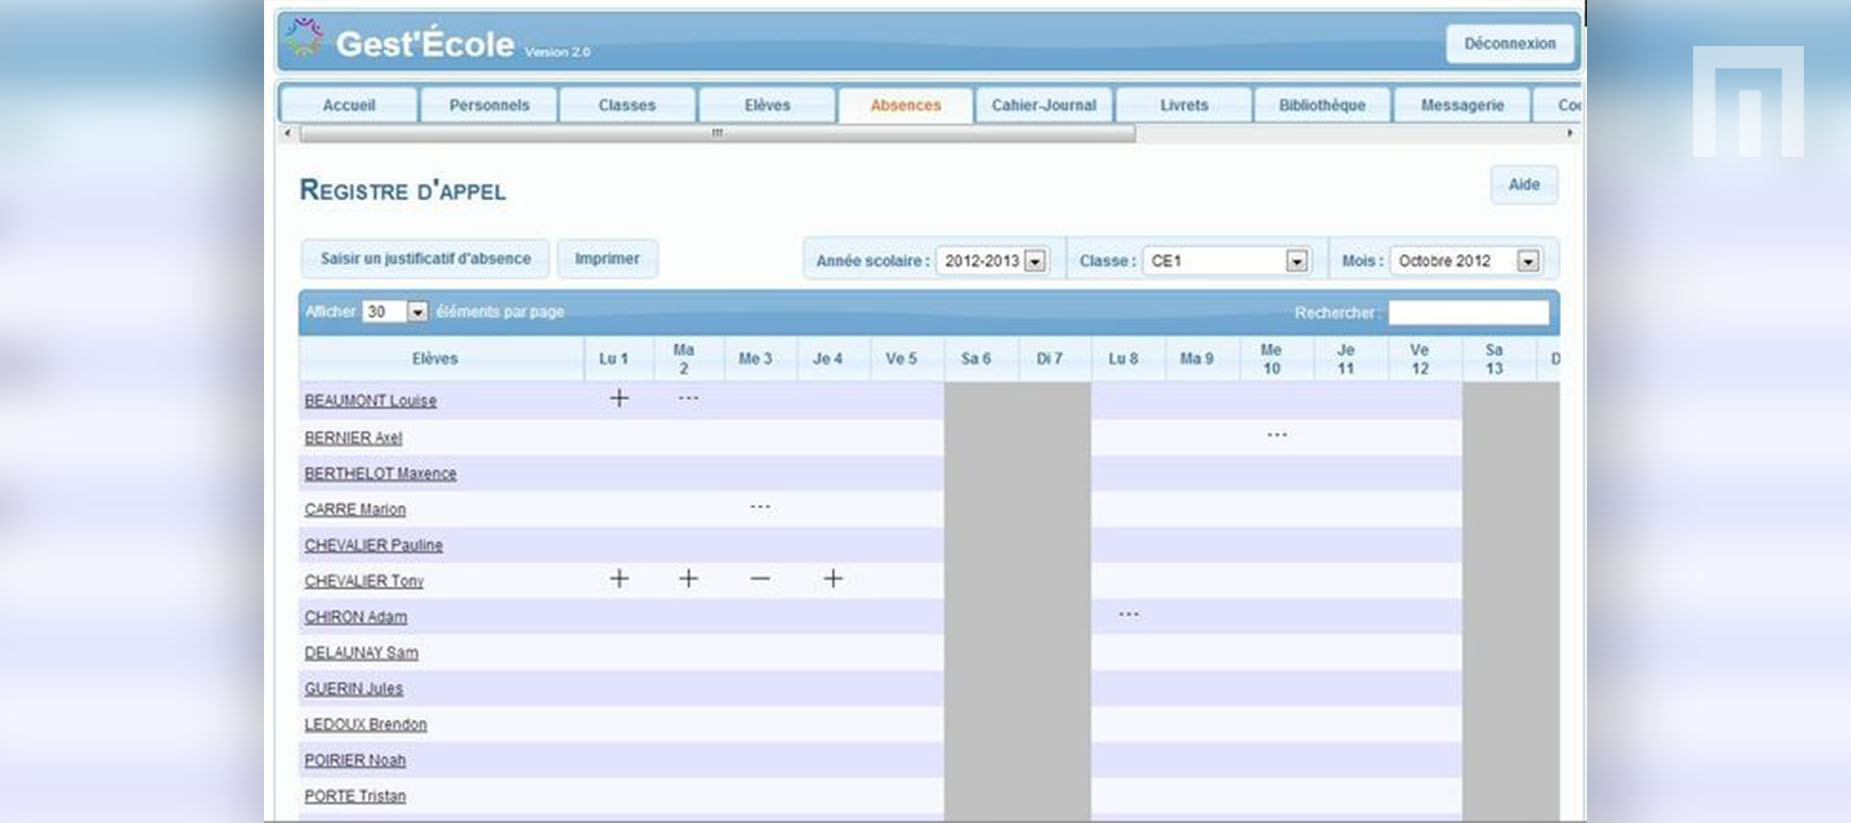Click dotted mark for BERNIER Axel on Me 10
Image resolution: width=1851 pixels, height=823 pixels.
pos(1277,435)
